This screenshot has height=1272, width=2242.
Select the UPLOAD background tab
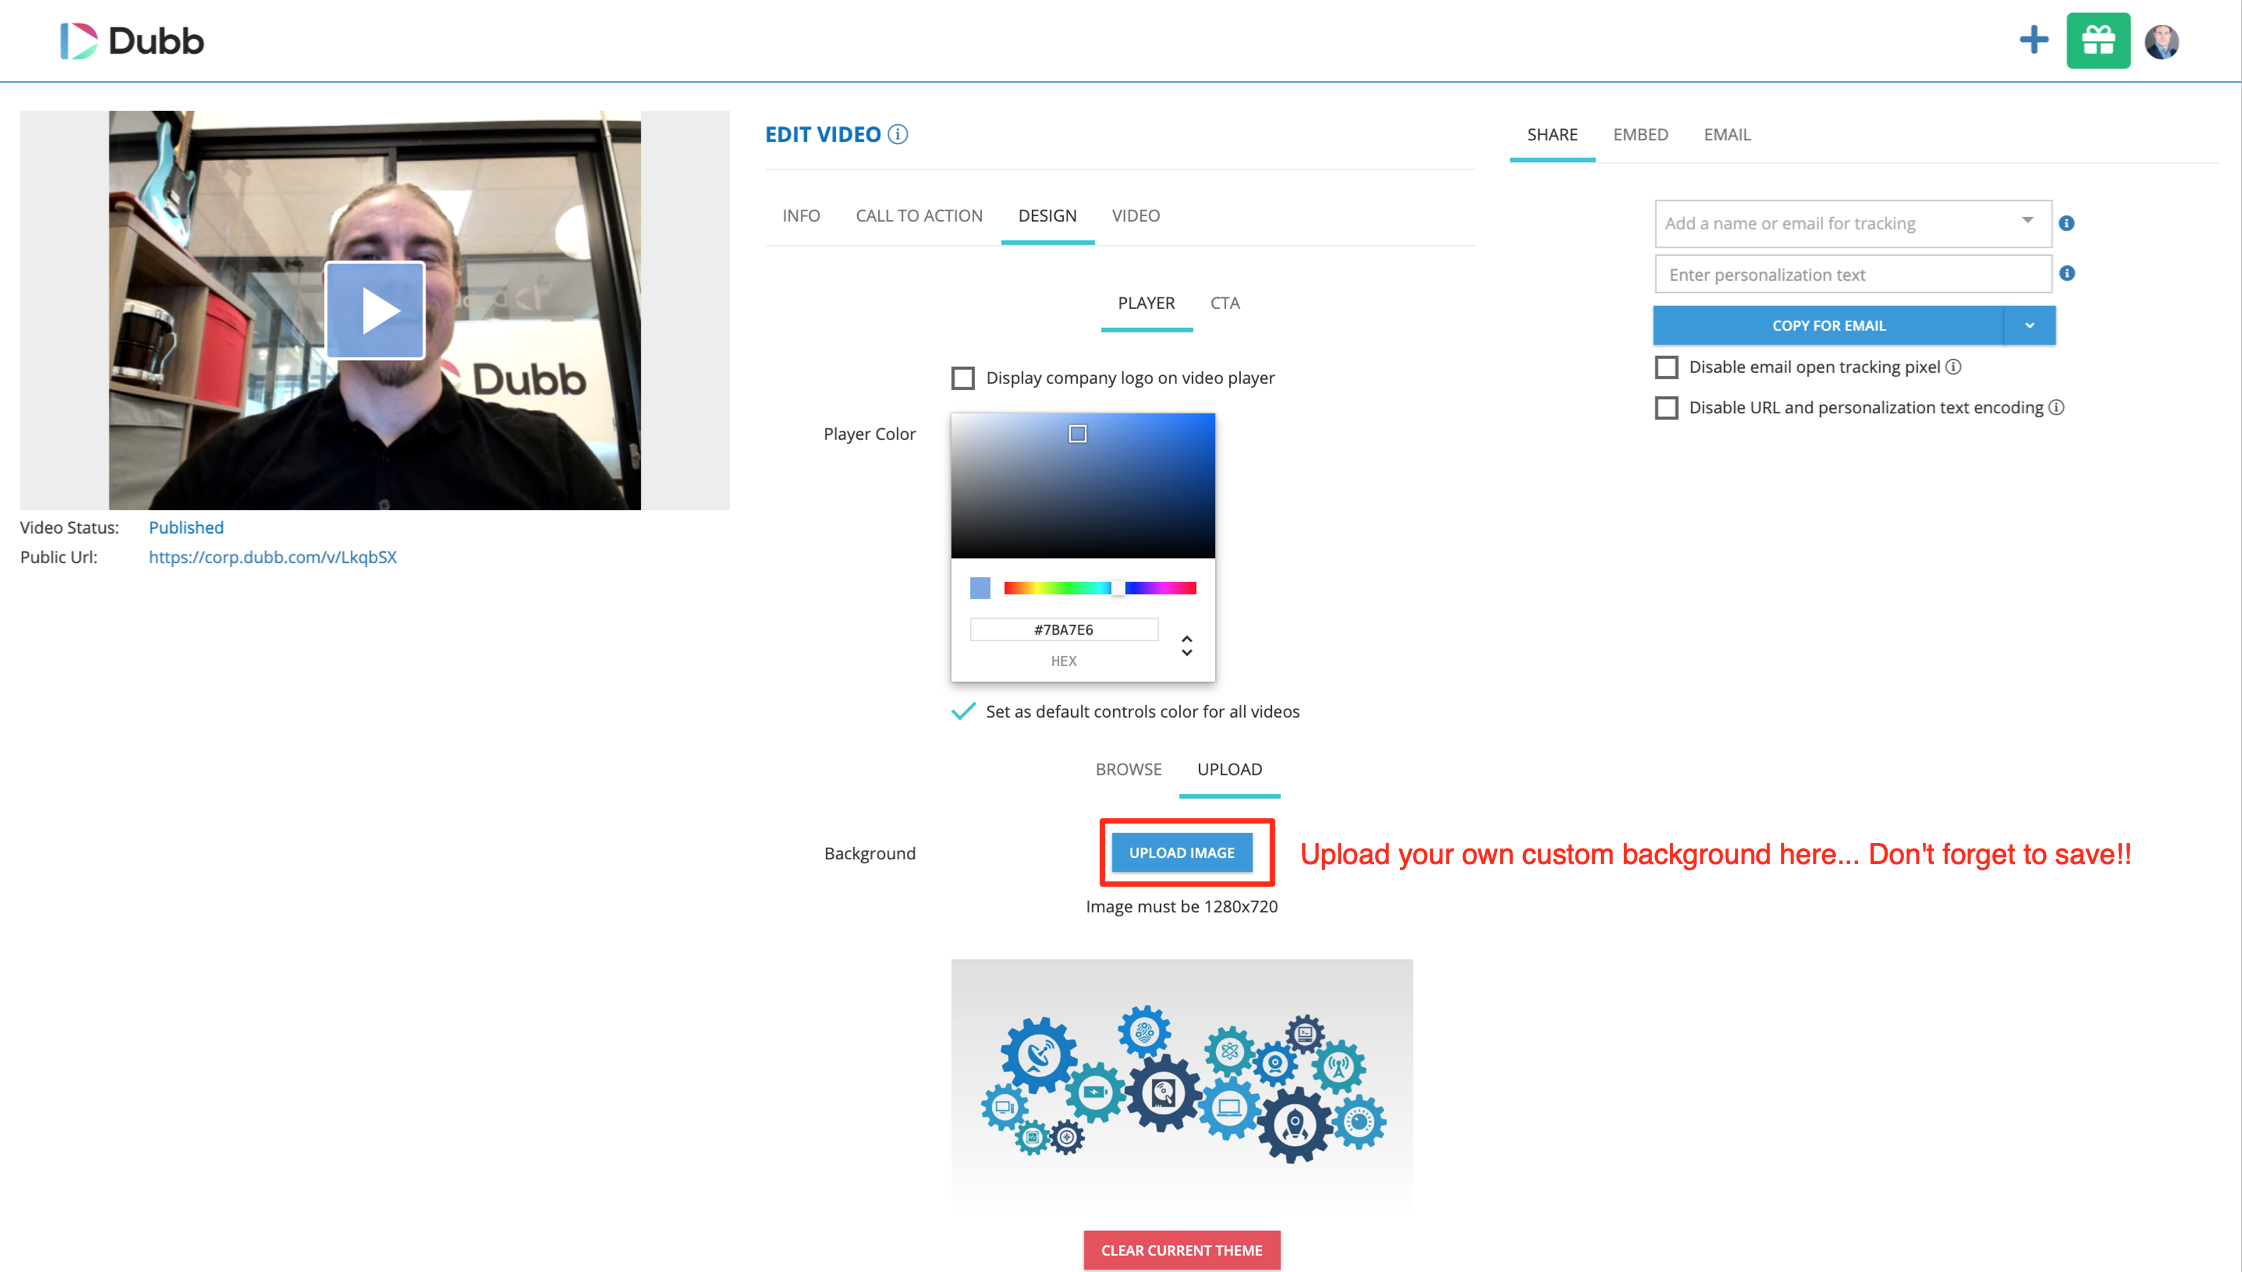(1229, 769)
